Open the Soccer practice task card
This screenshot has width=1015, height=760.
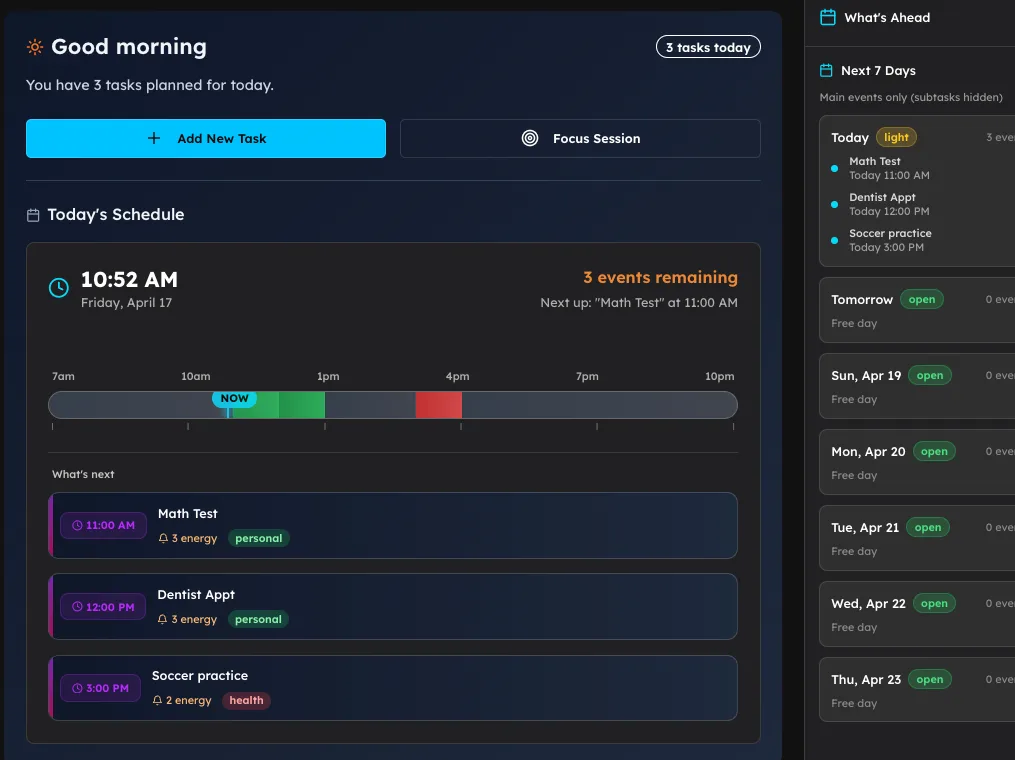click(393, 688)
